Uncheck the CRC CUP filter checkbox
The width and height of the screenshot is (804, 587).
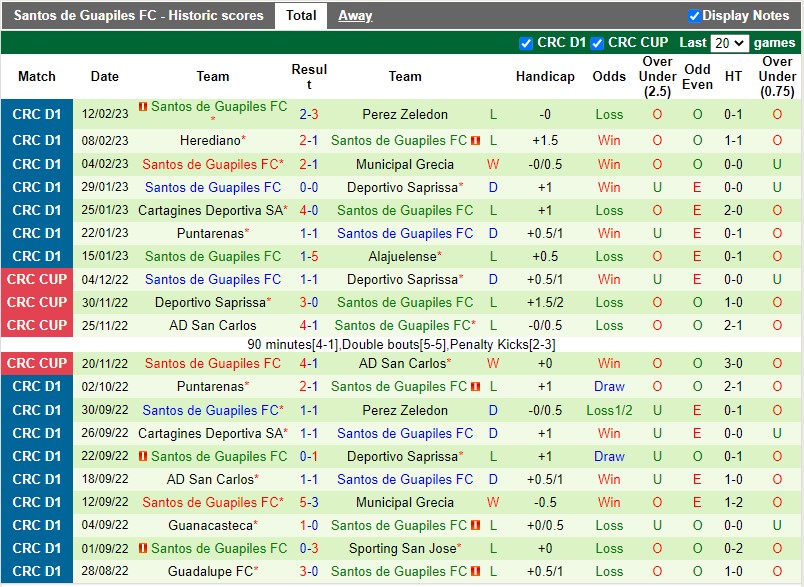(x=597, y=43)
